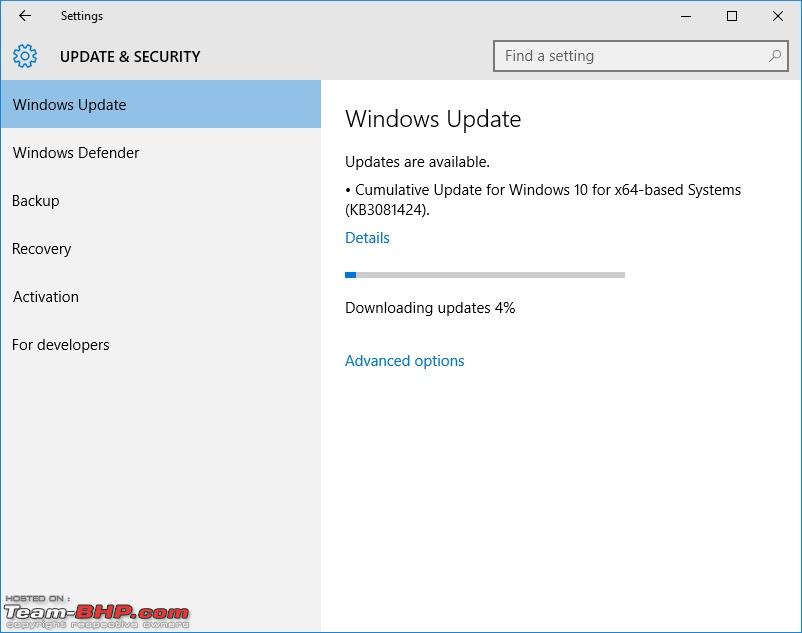802x633 pixels.
Task: Click the search magnifier icon
Action: click(775, 56)
